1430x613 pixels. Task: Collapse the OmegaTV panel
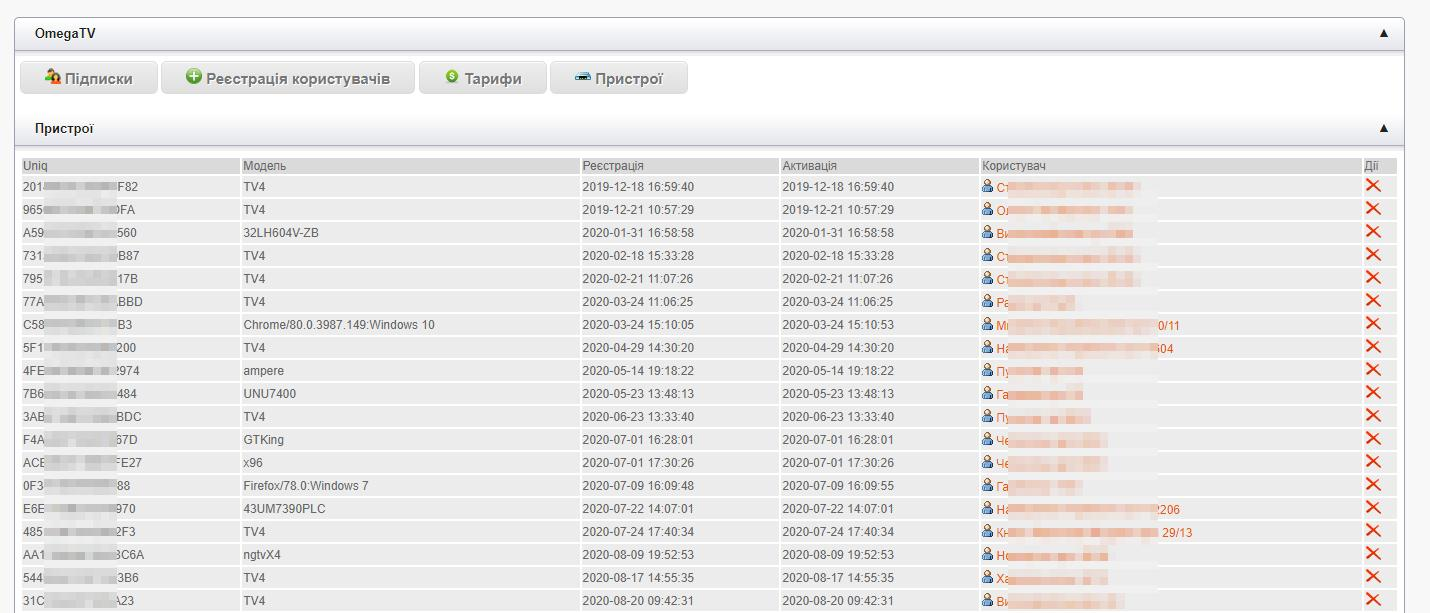1384,33
